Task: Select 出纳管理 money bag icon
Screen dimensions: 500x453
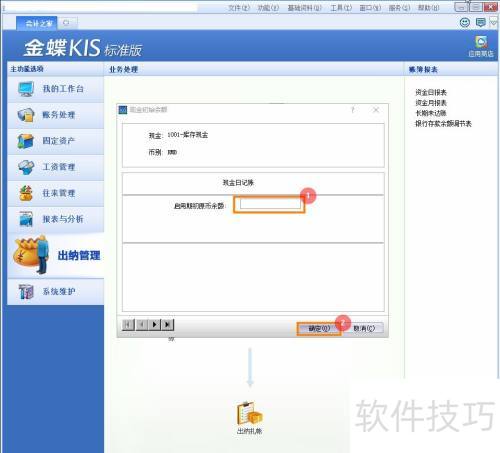Action: coord(31,254)
